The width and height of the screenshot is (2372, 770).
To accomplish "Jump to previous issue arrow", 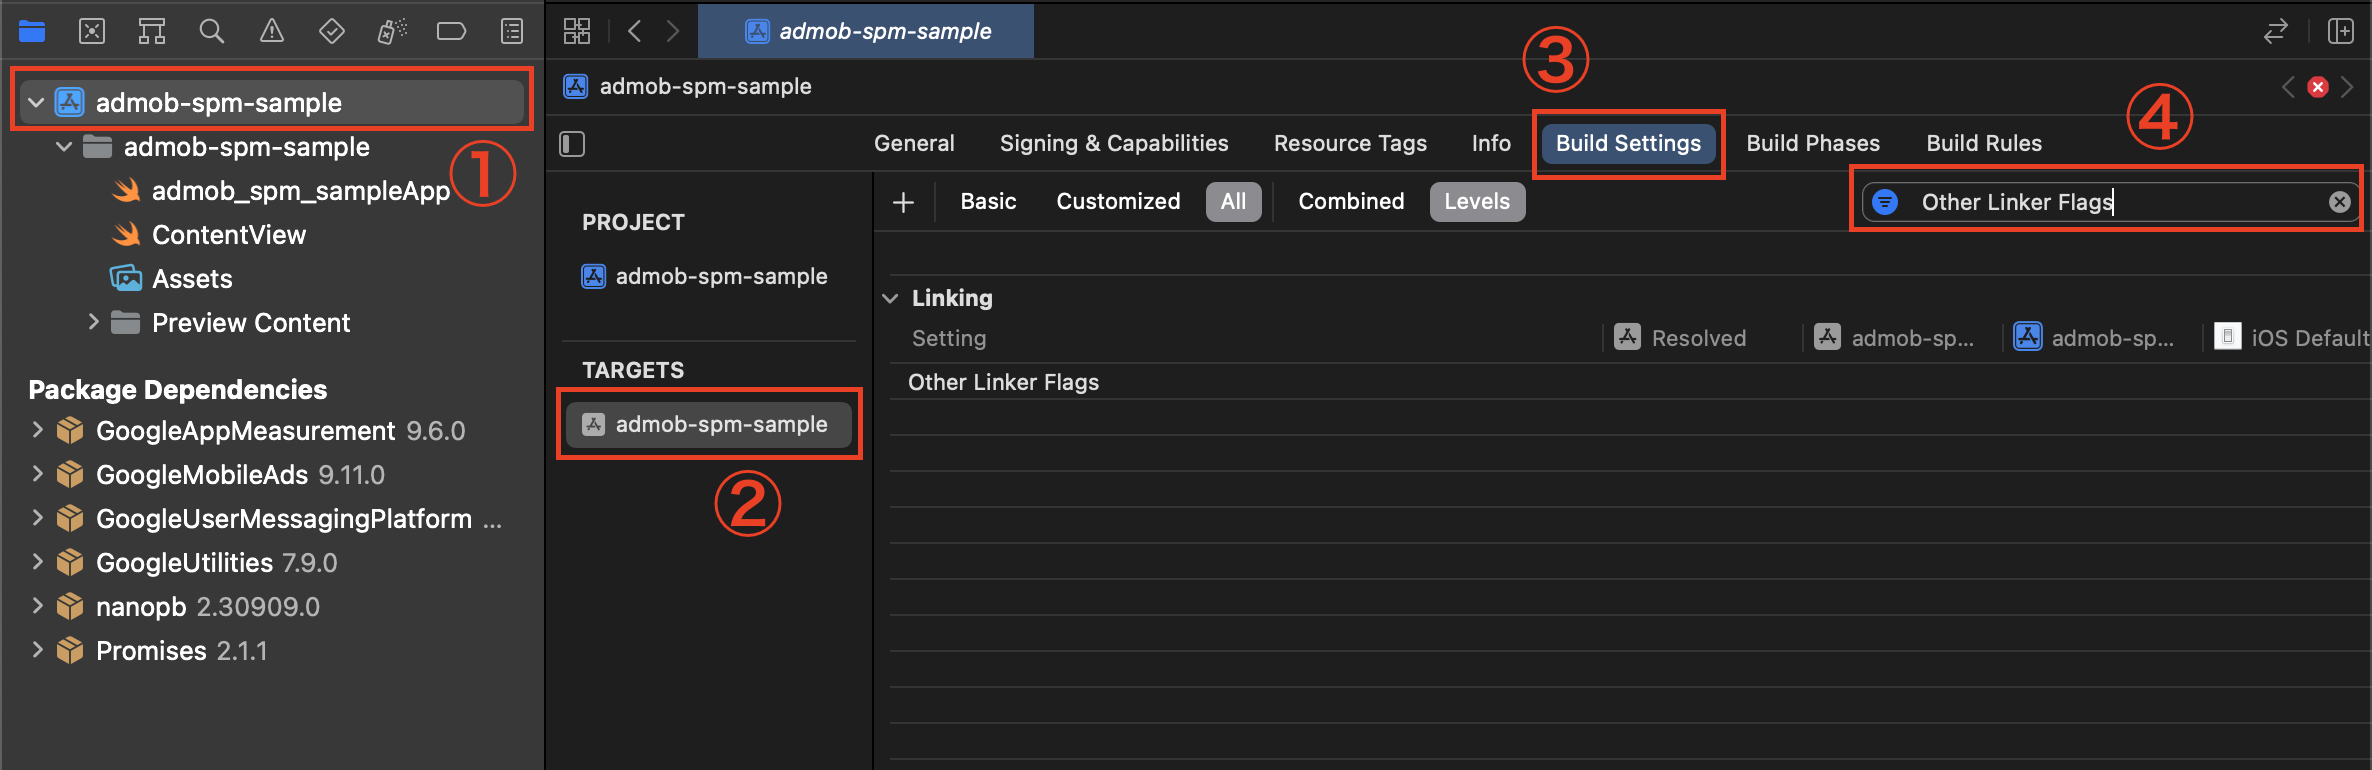I will pos(2288,87).
